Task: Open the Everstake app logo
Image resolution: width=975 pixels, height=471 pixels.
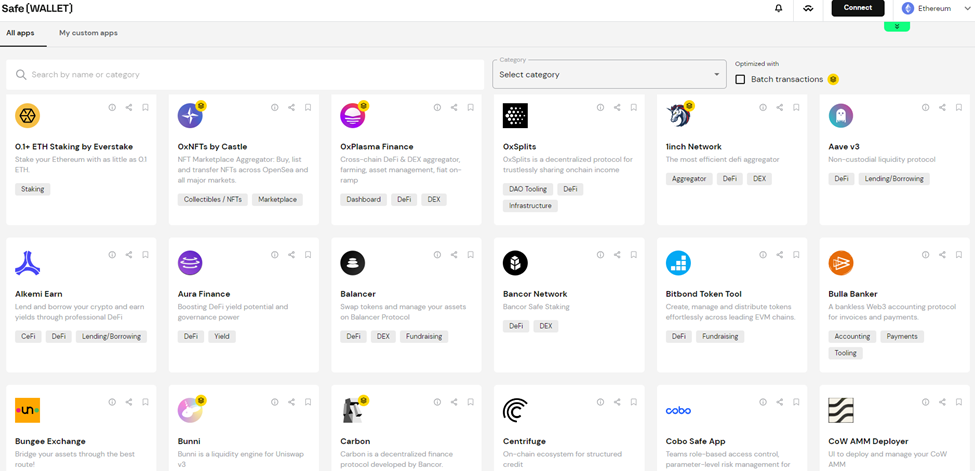Action: pos(27,116)
